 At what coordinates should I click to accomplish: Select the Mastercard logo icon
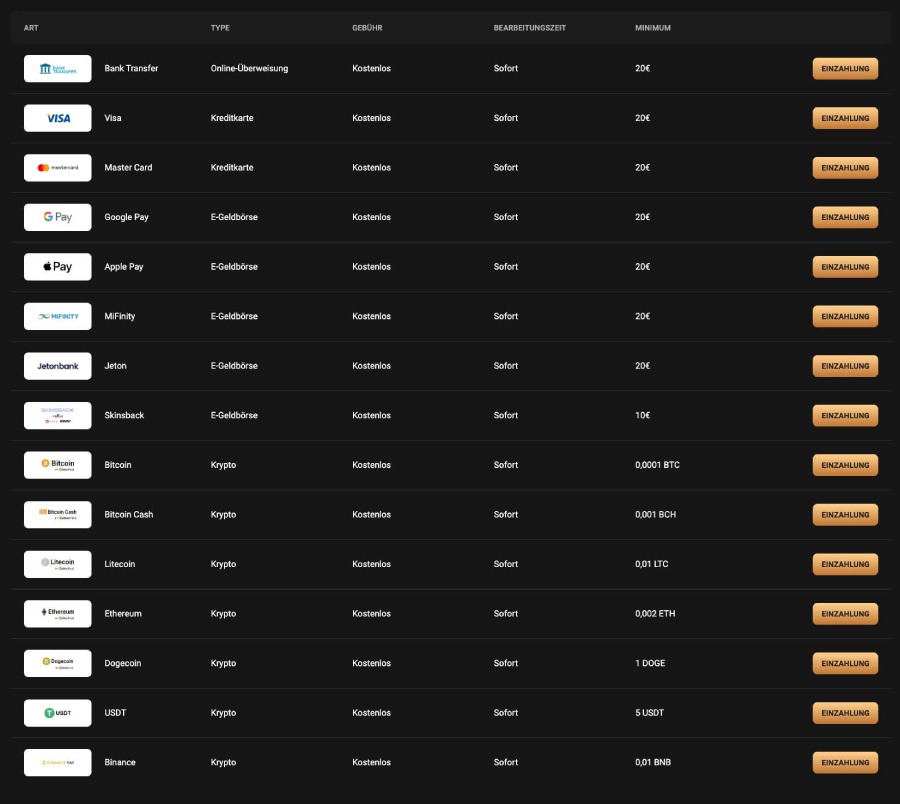tap(57, 168)
